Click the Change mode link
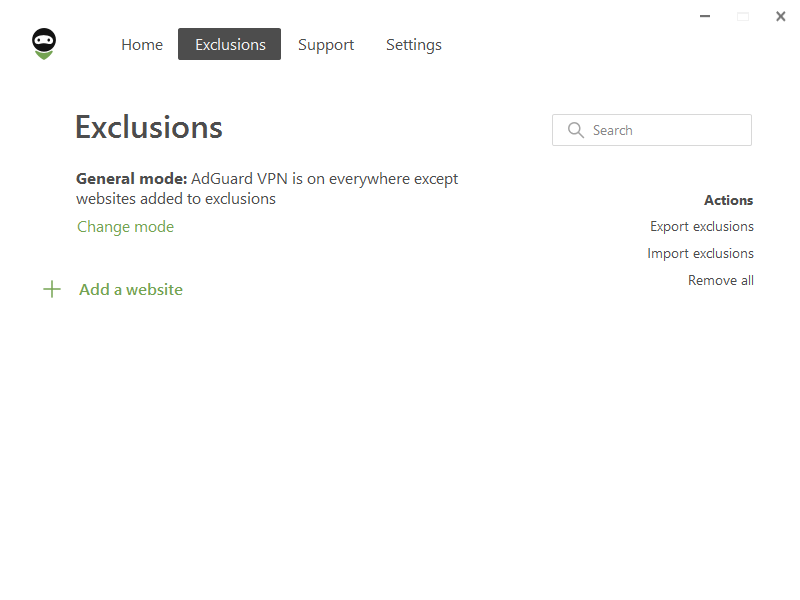800x600 pixels. tap(126, 227)
